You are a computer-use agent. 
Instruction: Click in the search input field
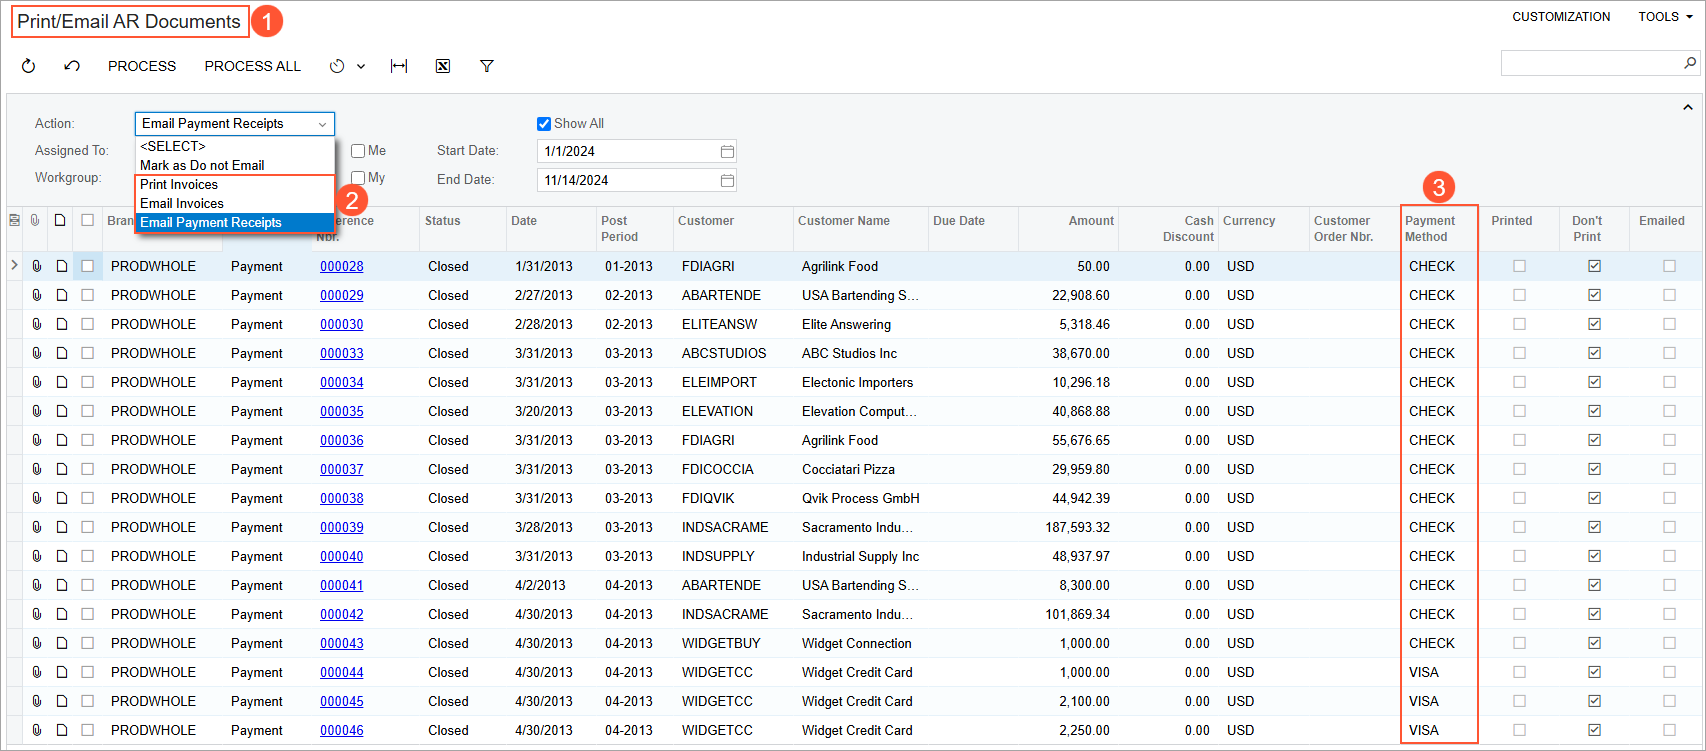pos(1590,63)
